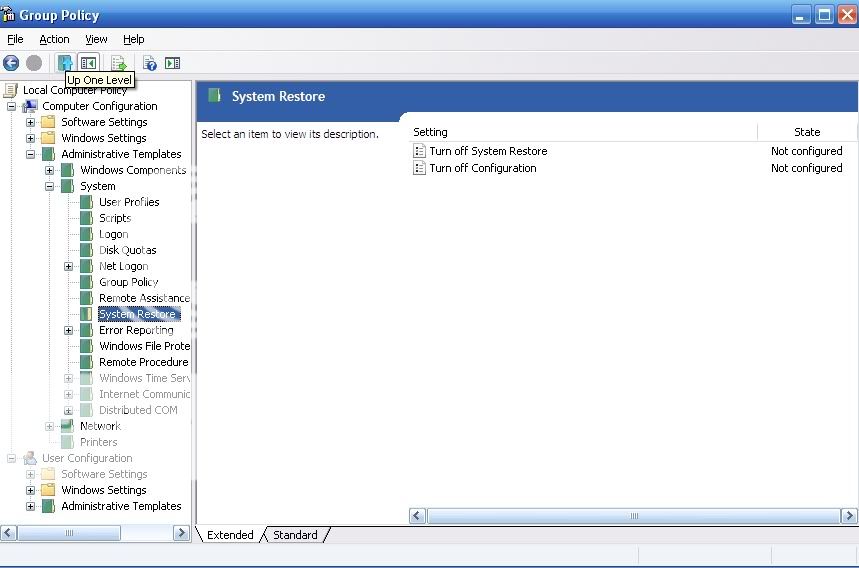Image resolution: width=859 pixels, height=568 pixels.
Task: Click the Show/Hide Action Pane toolbar icon
Action: 173,63
